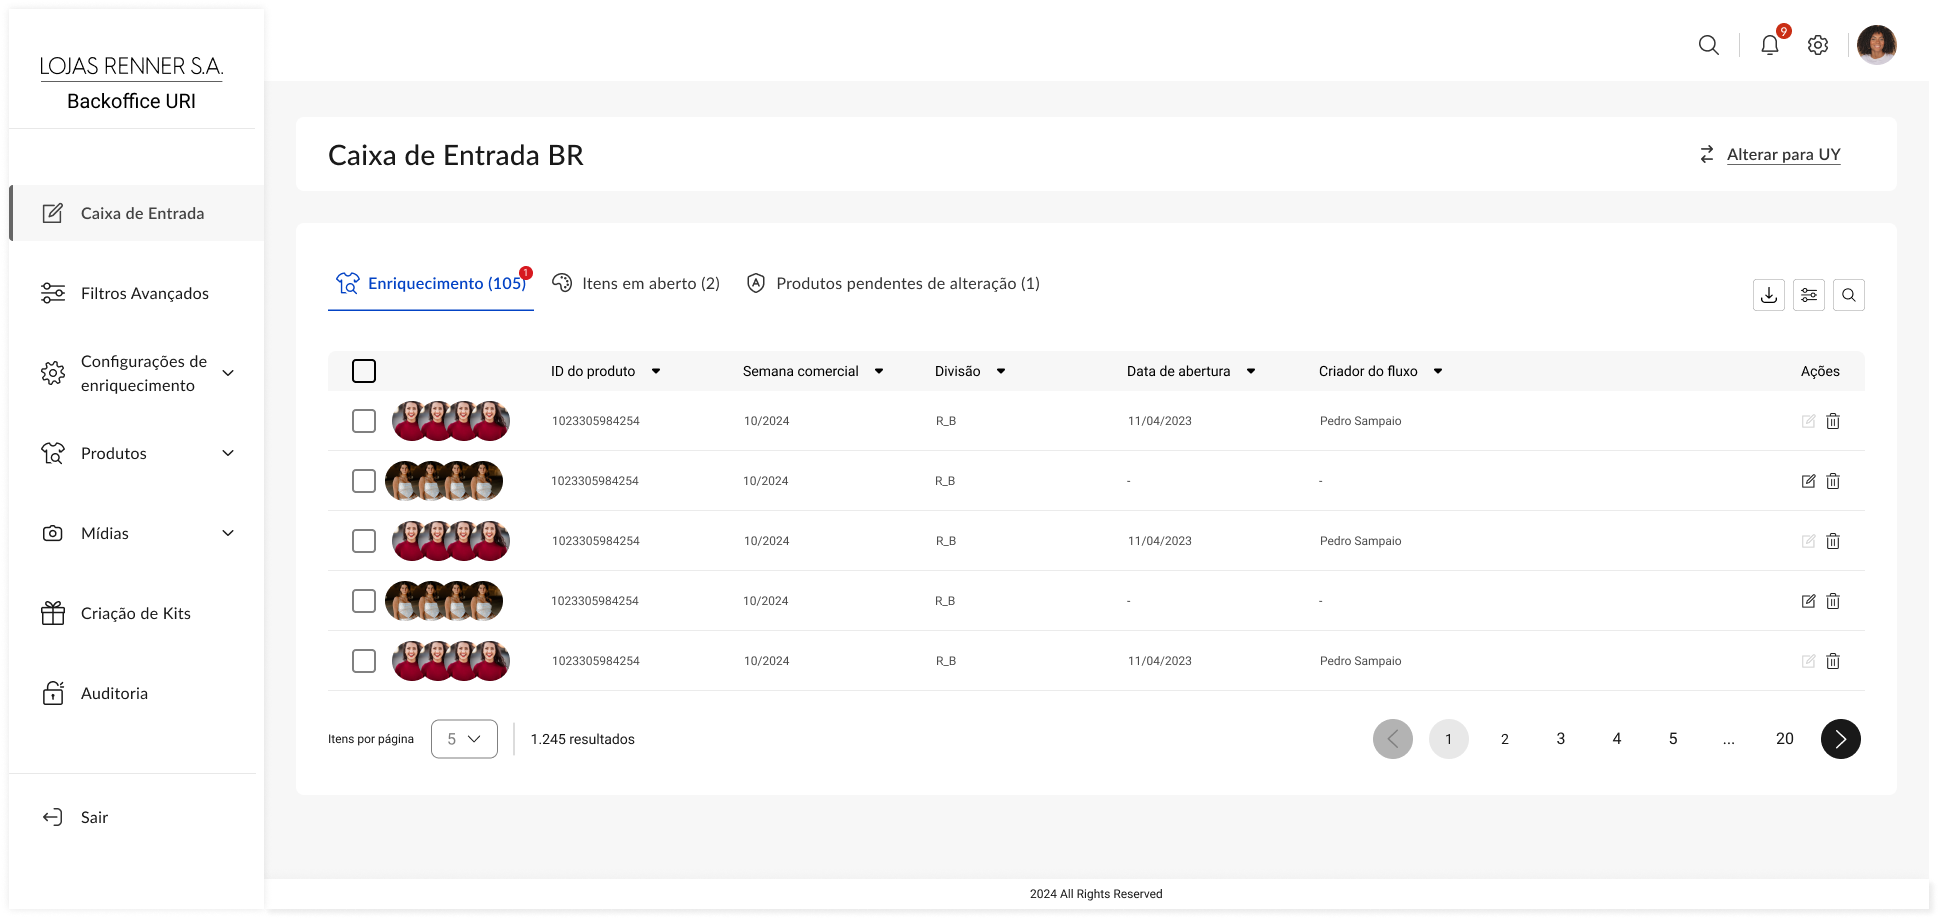Open the notifications bell icon
1939x919 pixels.
(1769, 45)
